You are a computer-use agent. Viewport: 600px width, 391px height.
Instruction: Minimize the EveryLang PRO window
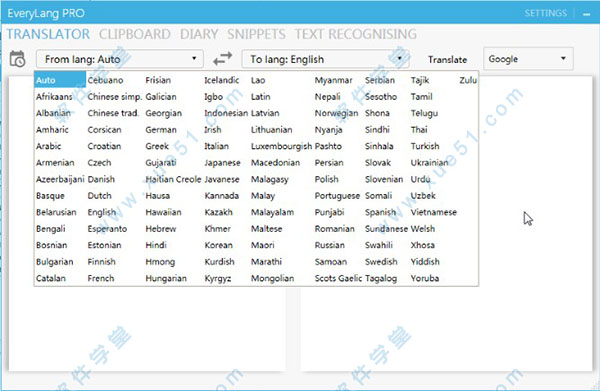pyautogui.click(x=587, y=14)
